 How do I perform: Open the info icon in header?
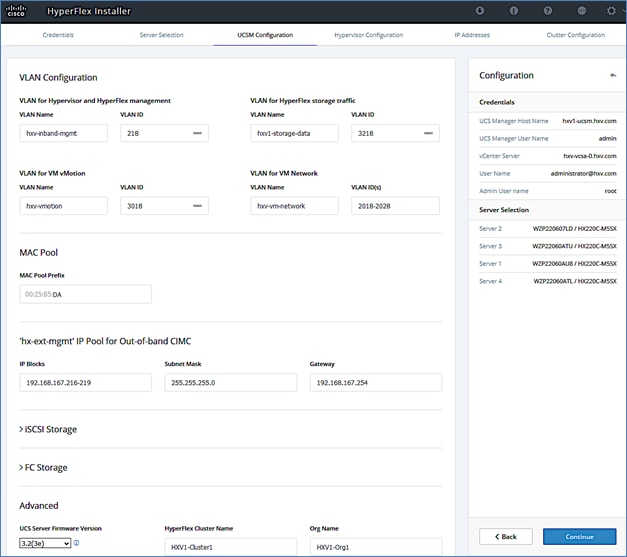(x=514, y=11)
